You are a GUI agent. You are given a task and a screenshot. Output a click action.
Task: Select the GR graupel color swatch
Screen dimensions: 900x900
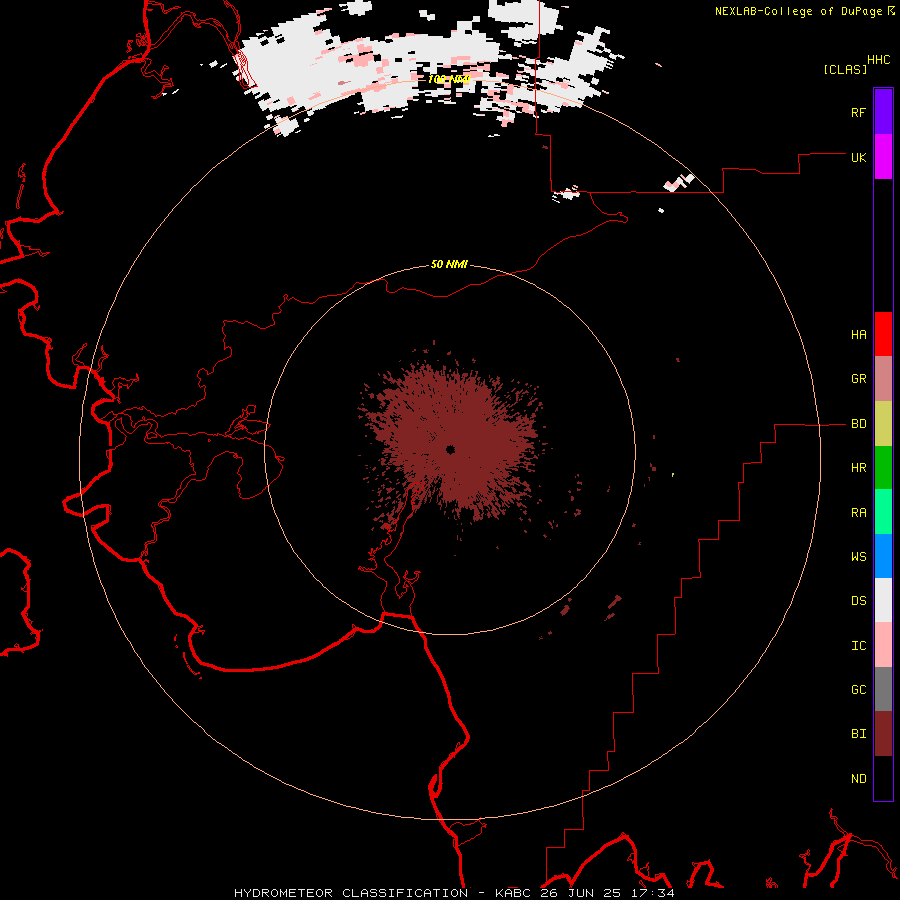click(883, 379)
